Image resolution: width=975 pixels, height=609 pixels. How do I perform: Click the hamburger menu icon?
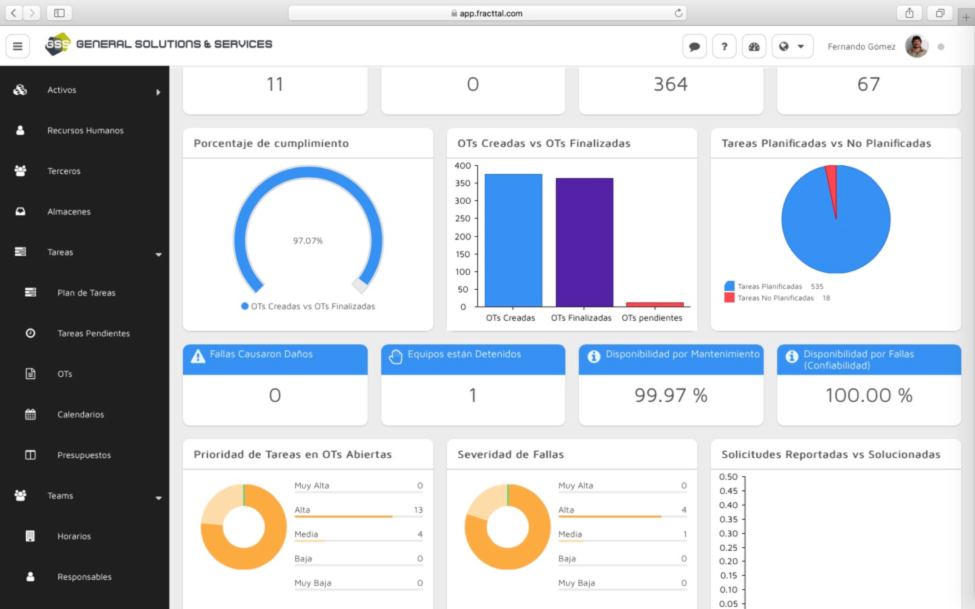(x=18, y=46)
